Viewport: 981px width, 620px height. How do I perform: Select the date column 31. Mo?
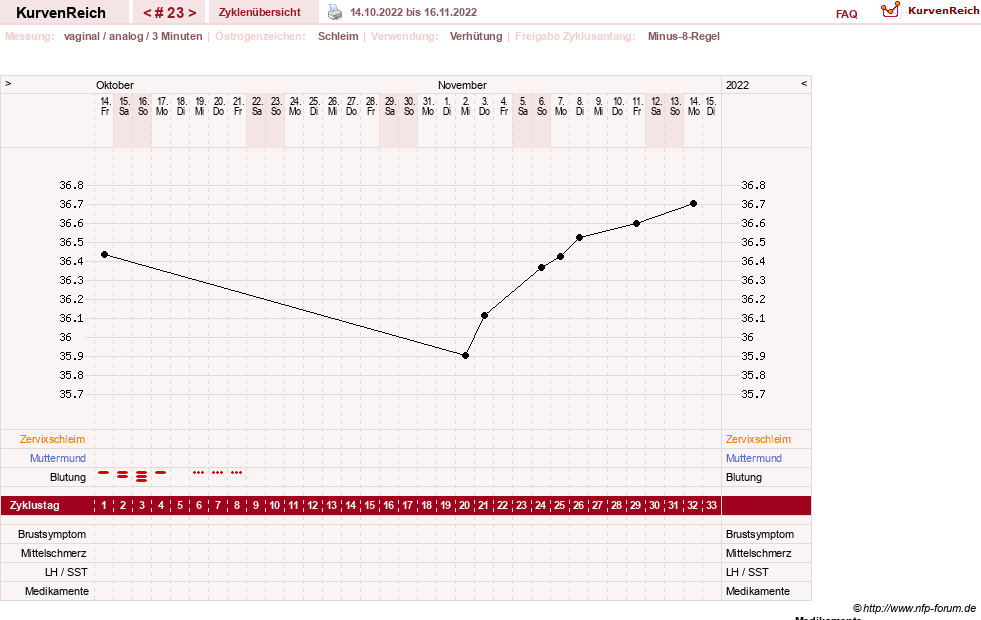click(x=428, y=106)
